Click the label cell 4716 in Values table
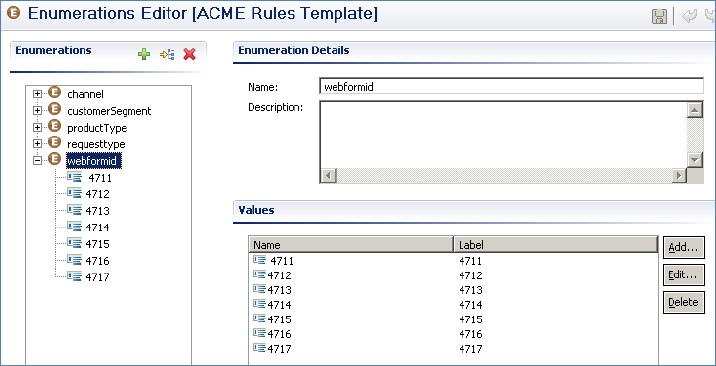The image size is (716, 366). 470,334
